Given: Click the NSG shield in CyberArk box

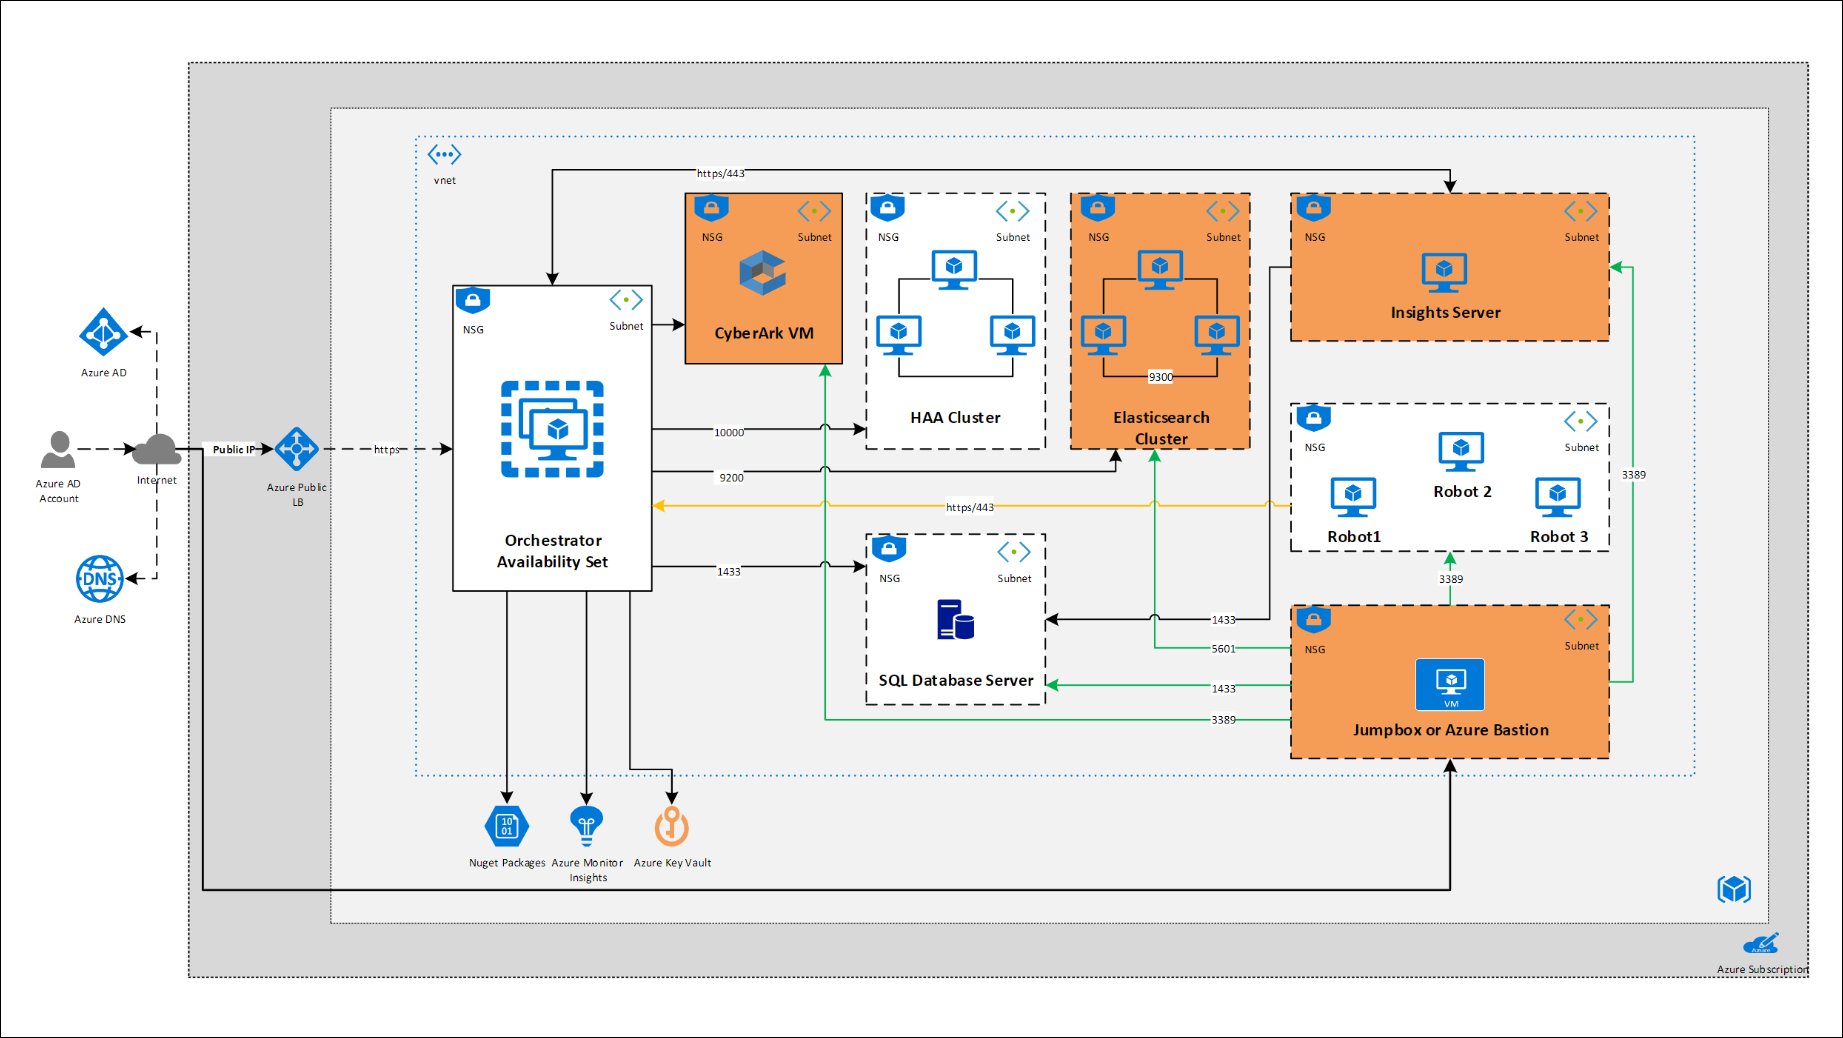Looking at the screenshot, I should tap(711, 209).
